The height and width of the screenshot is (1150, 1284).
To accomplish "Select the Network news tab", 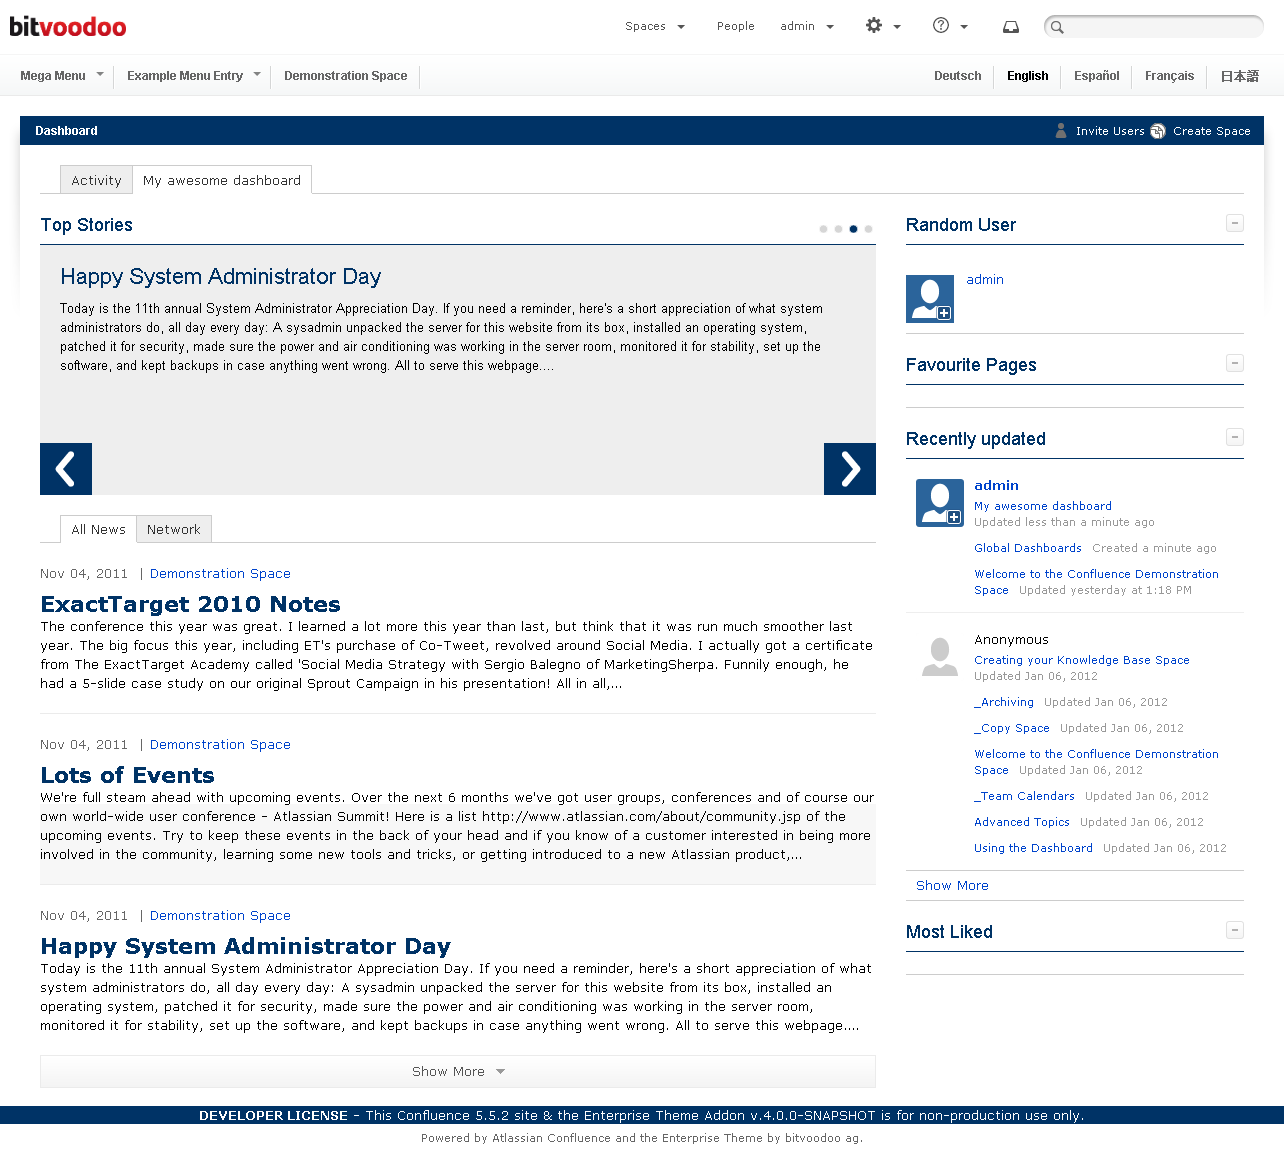I will [x=174, y=529].
